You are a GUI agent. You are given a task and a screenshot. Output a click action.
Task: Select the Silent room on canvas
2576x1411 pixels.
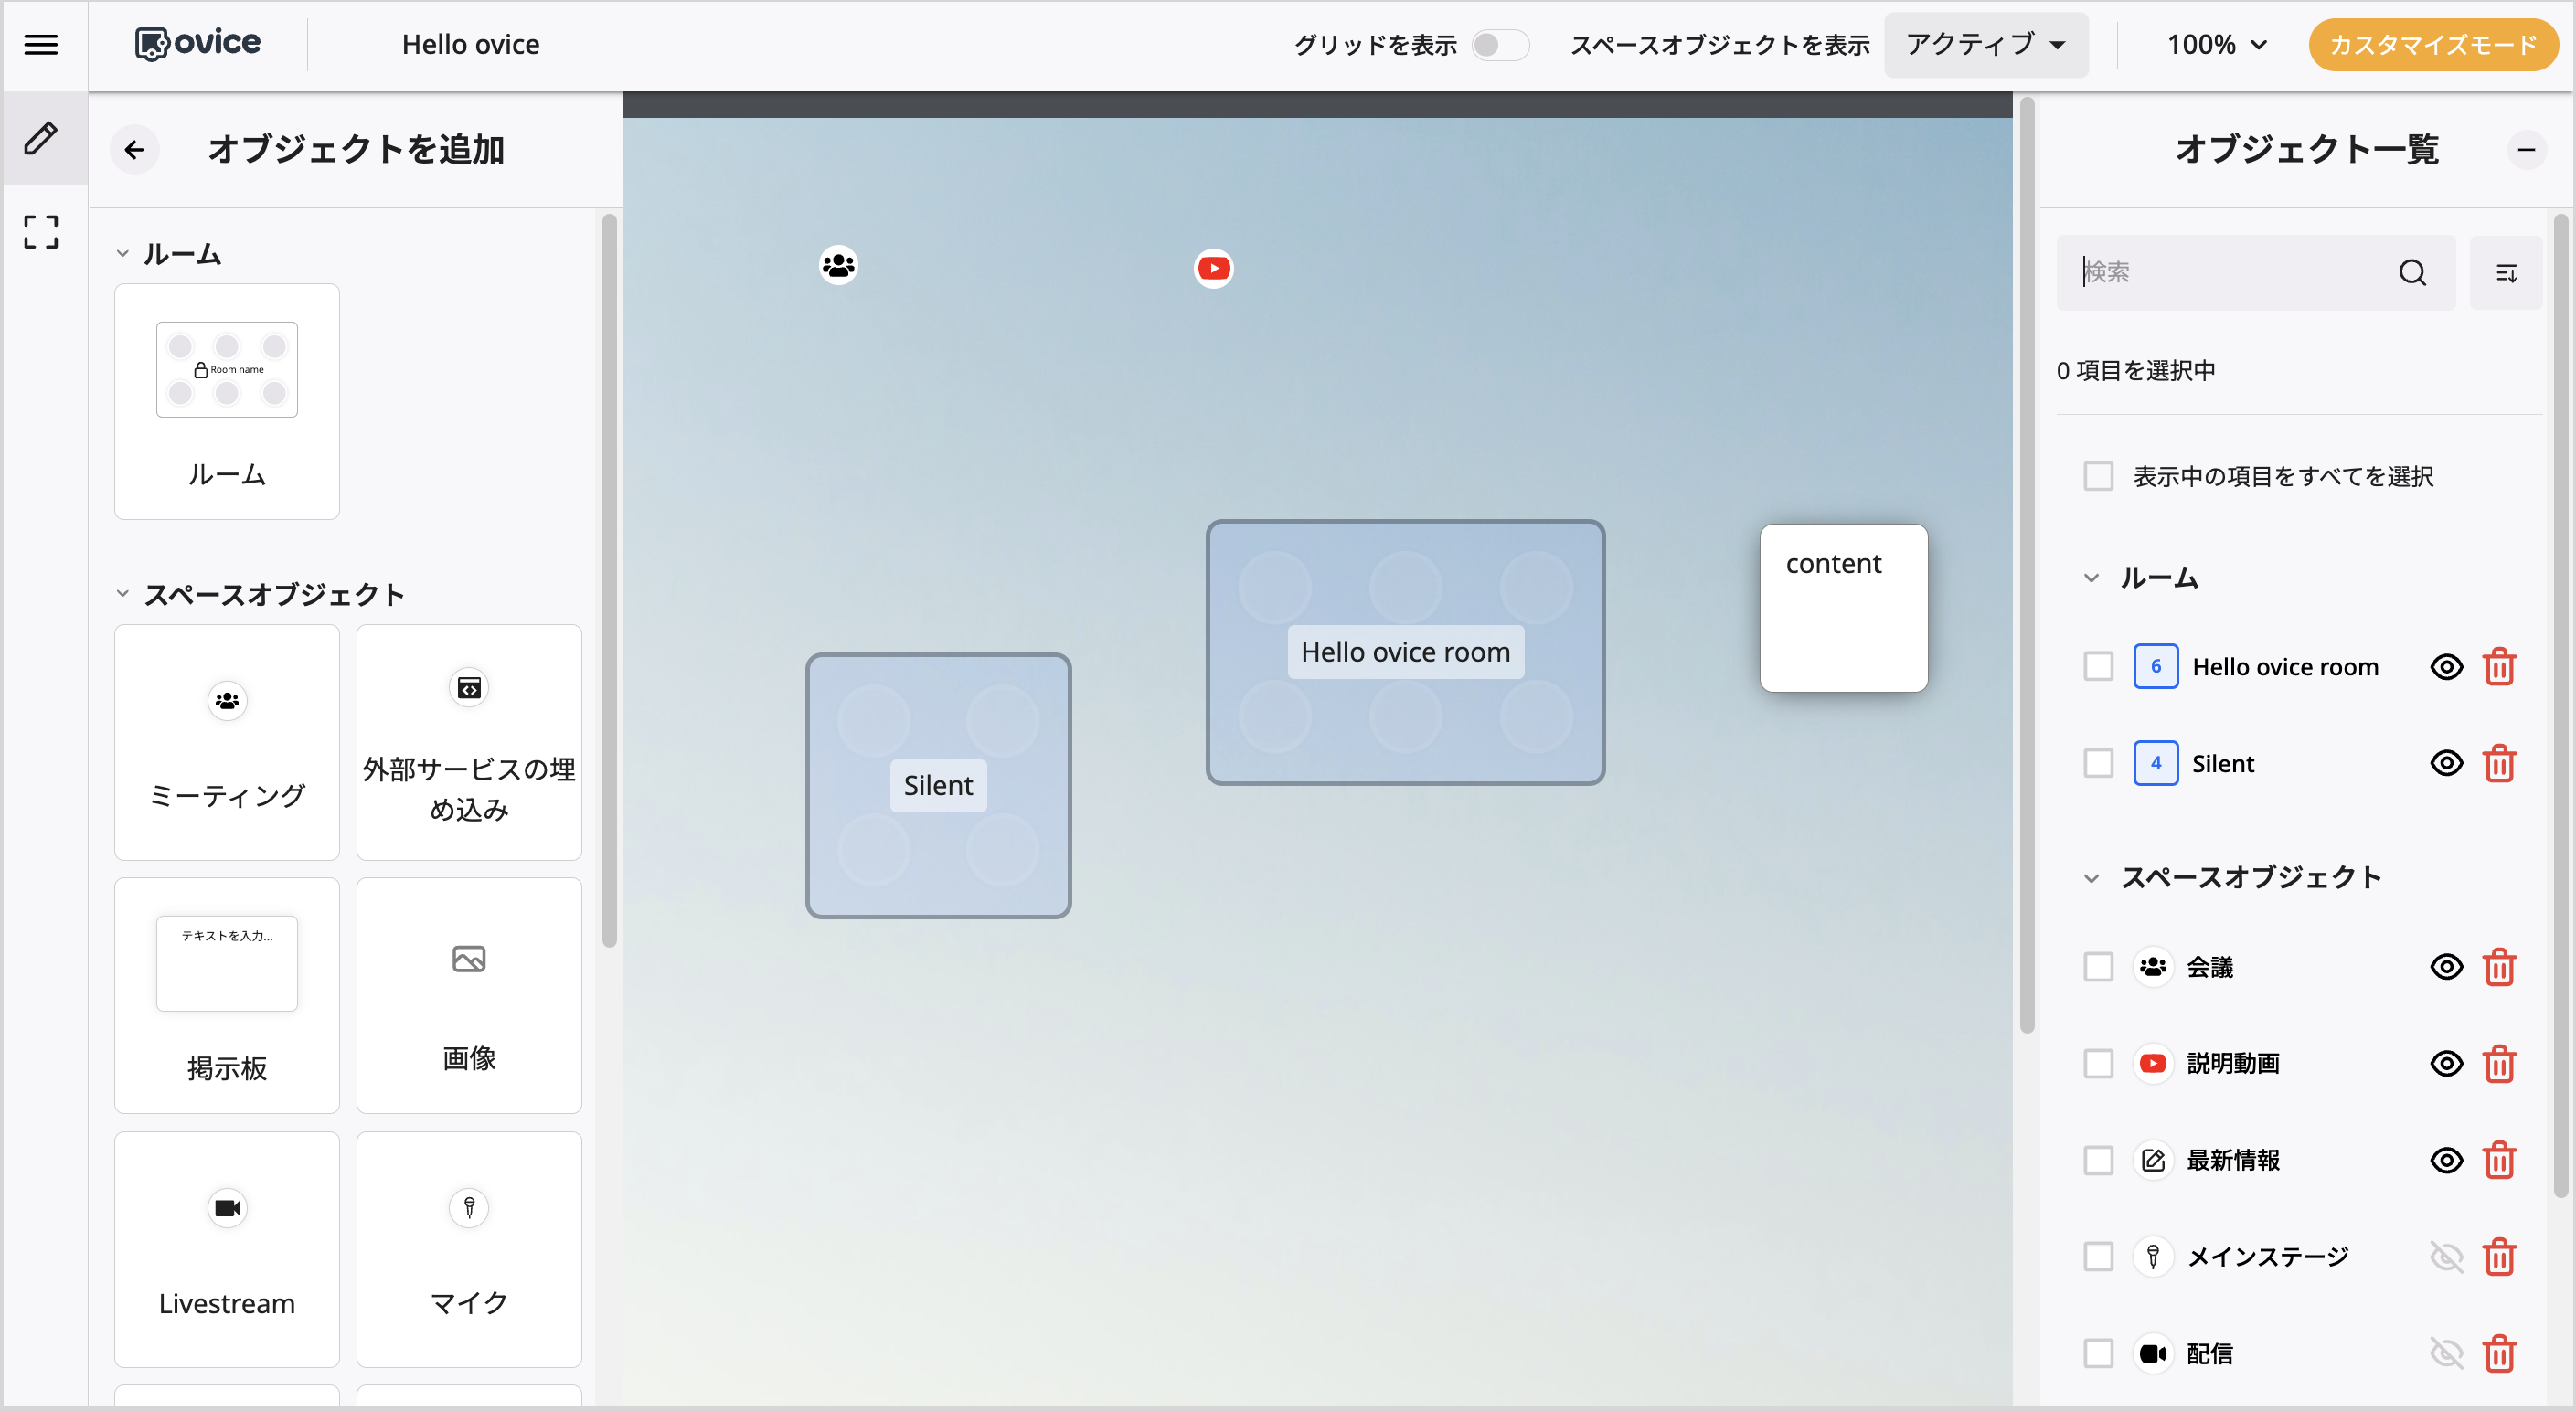[x=938, y=786]
